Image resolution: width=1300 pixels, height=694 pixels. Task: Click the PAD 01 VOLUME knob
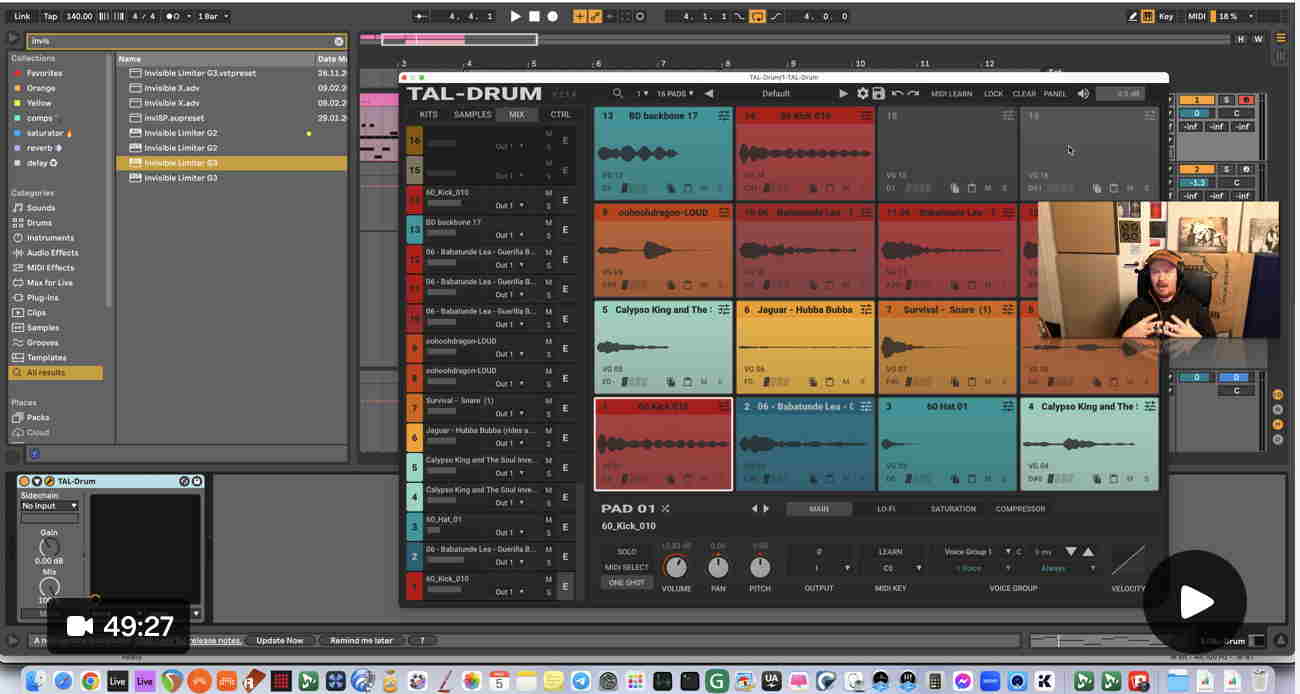tap(676, 567)
